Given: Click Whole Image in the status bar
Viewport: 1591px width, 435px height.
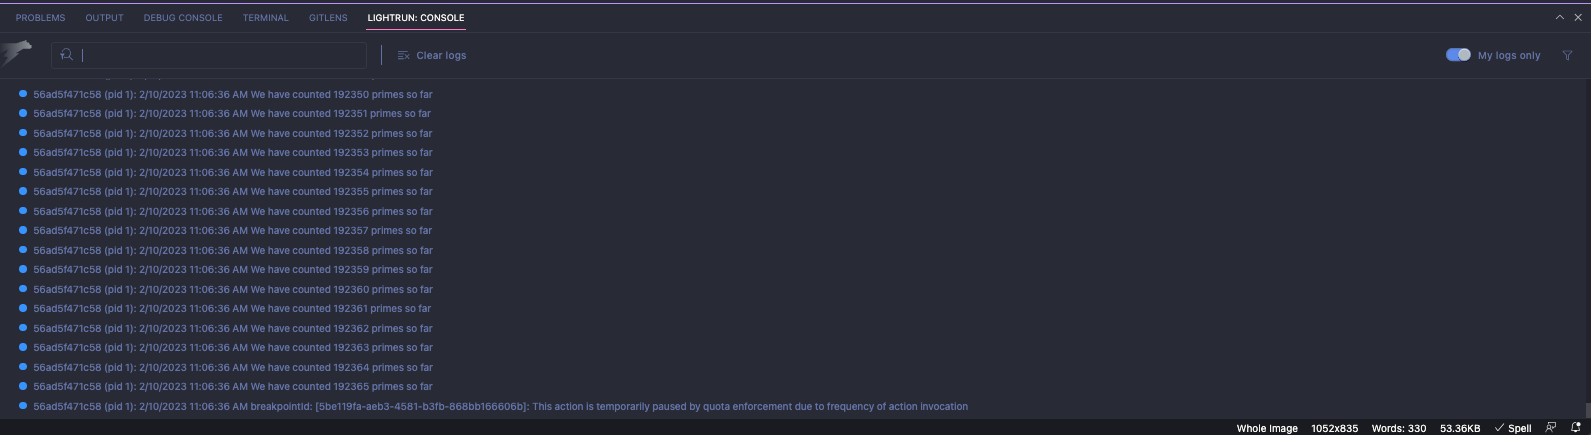Looking at the screenshot, I should pyautogui.click(x=1267, y=428).
